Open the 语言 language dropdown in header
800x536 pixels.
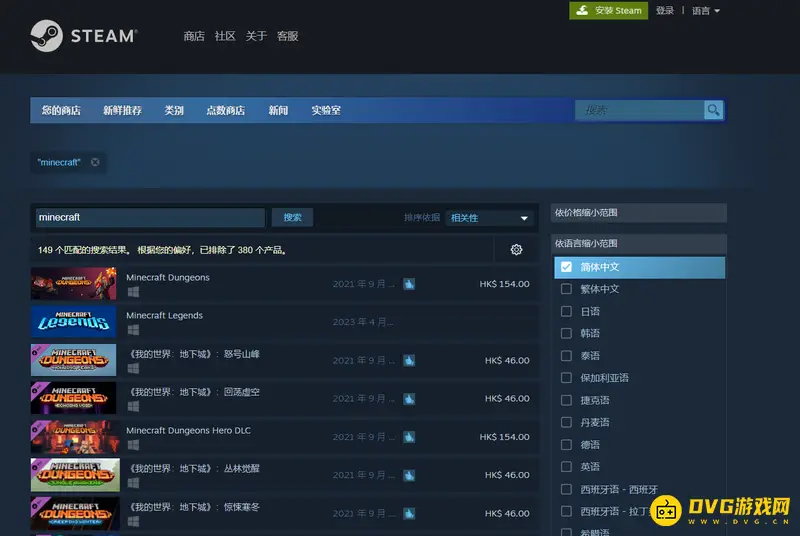pos(705,11)
